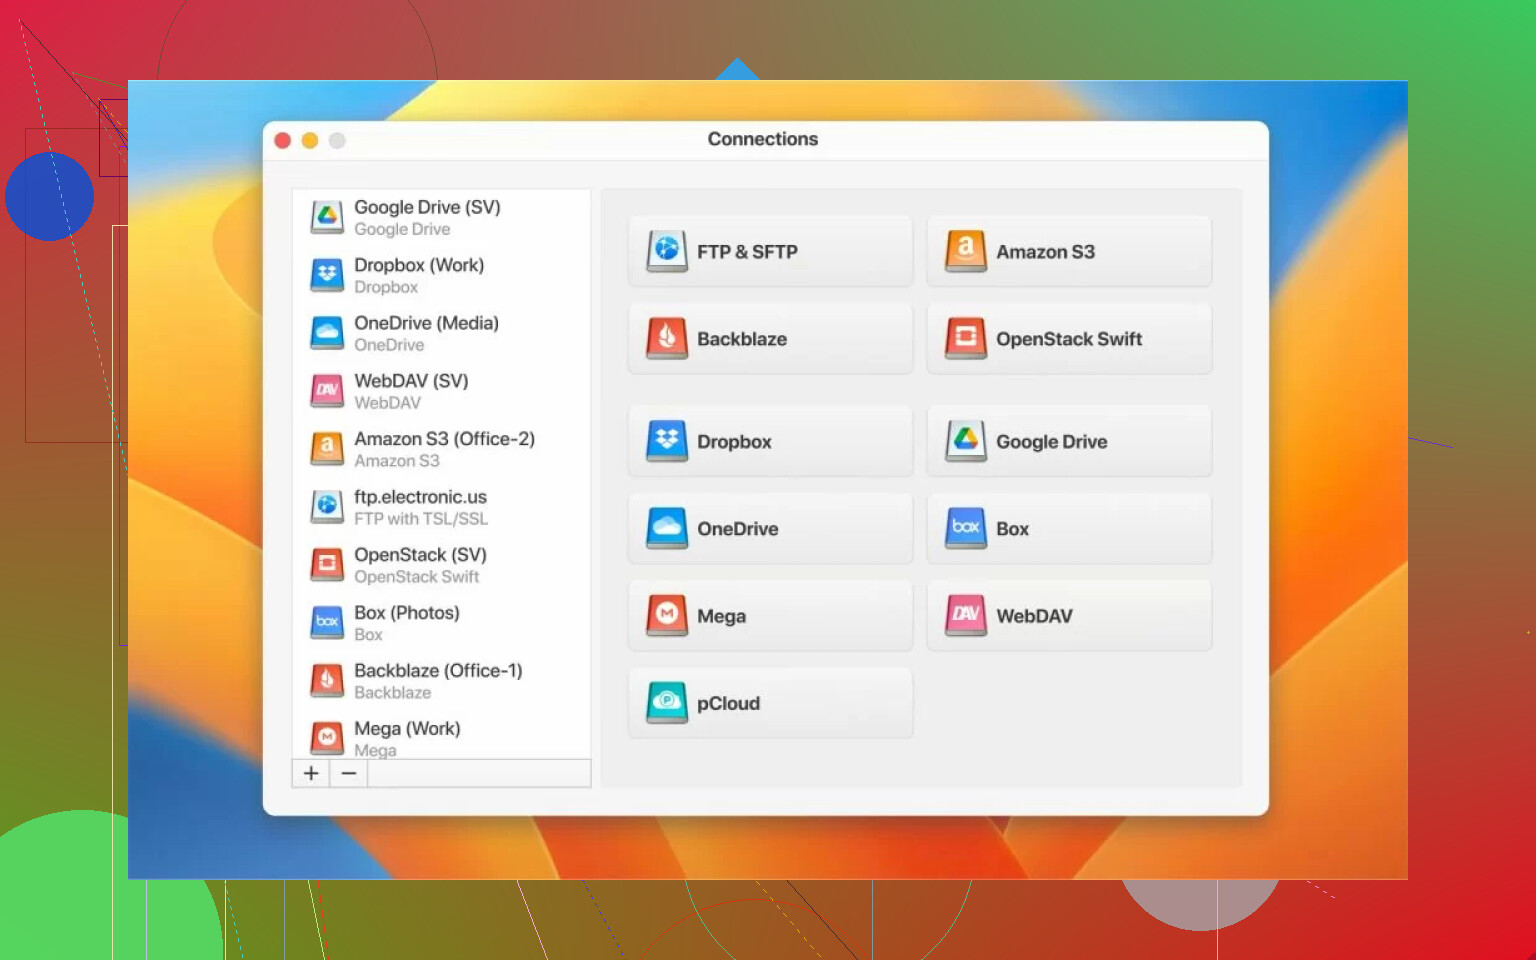Viewport: 1536px width, 960px height.
Task: Click the OneDrive (Media) cloud icon
Action: pos(327,333)
